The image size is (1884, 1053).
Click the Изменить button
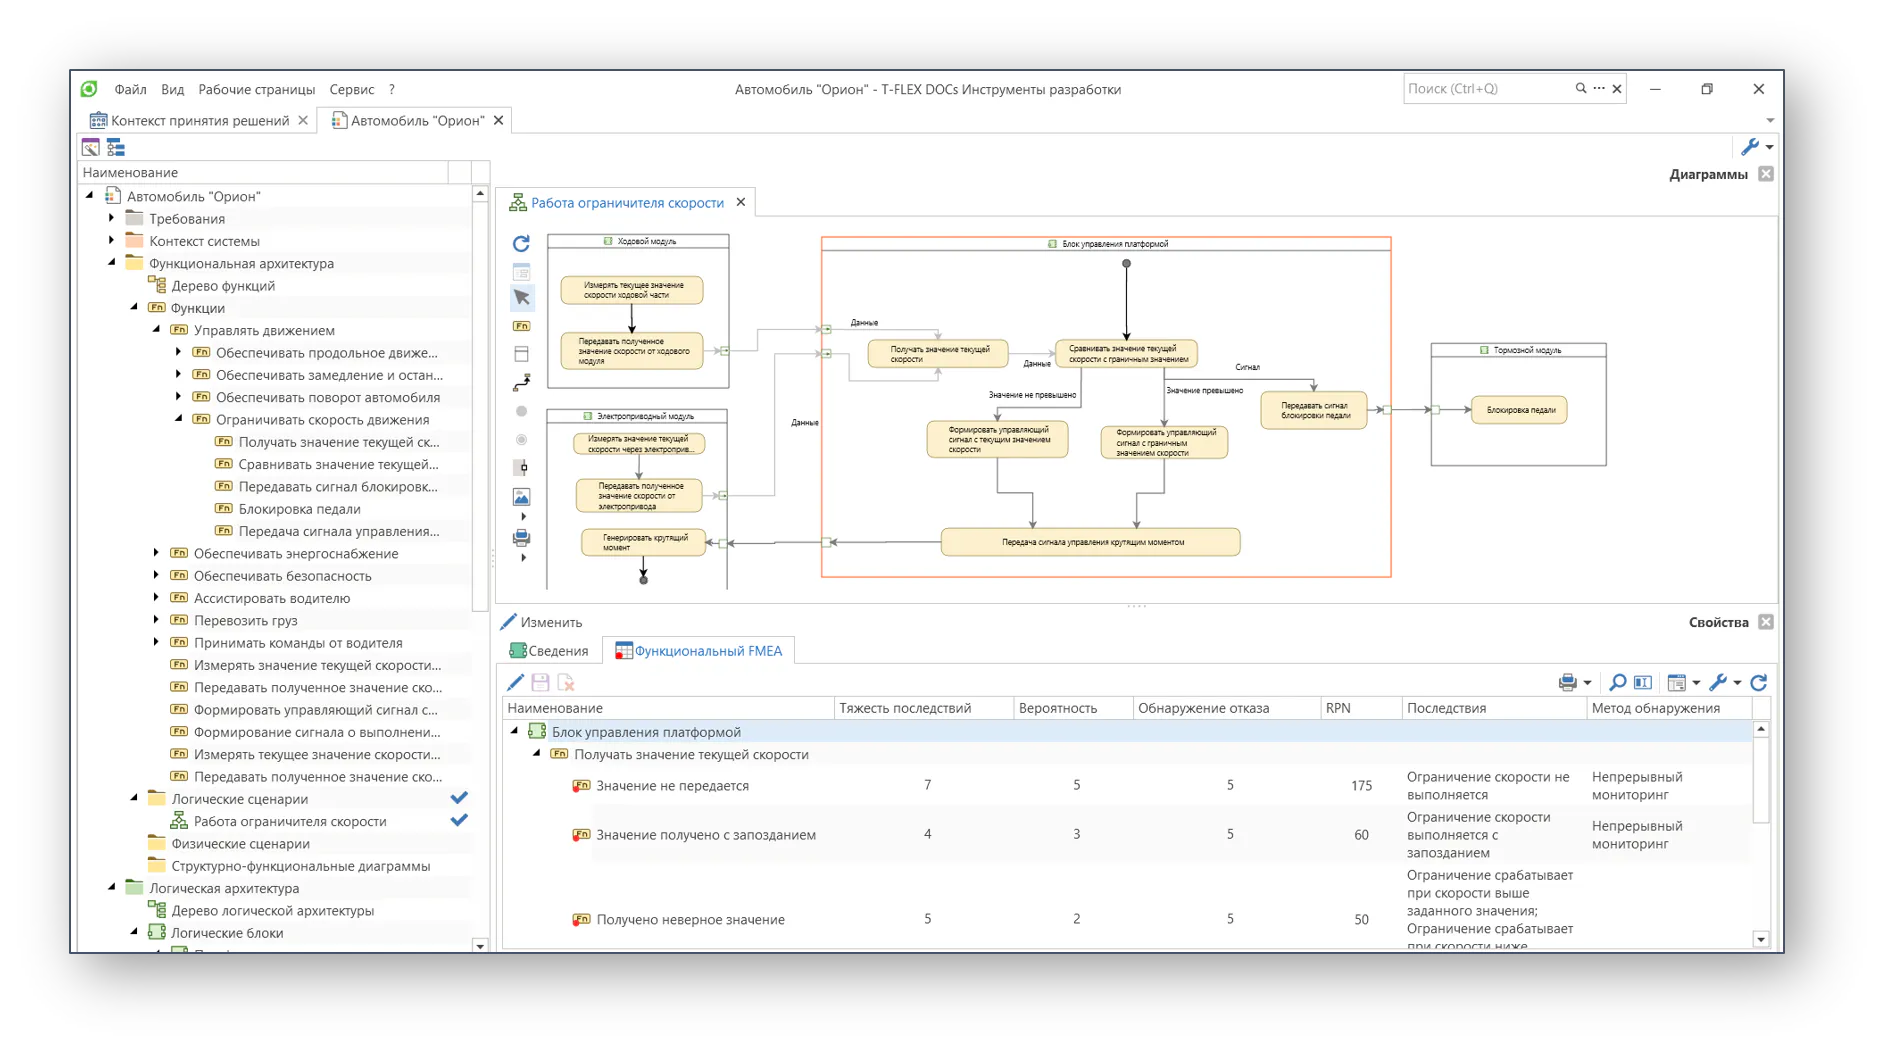[541, 622]
